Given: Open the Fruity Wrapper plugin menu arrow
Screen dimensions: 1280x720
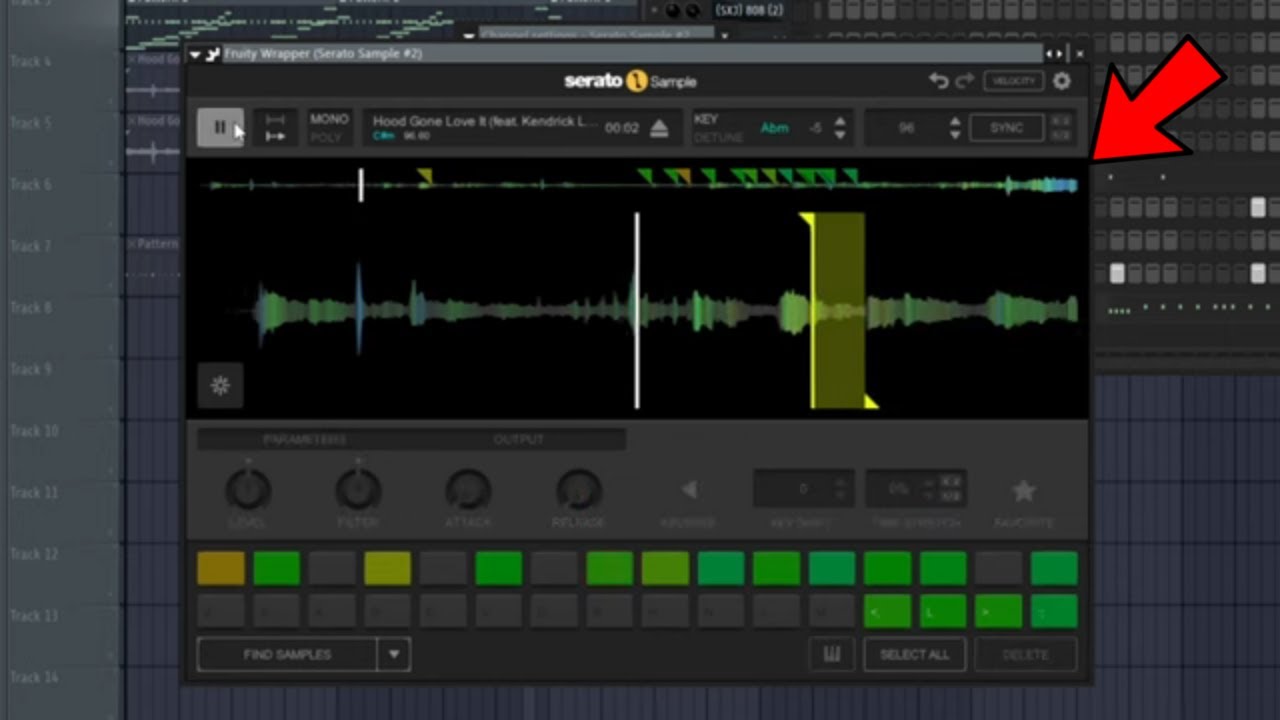Looking at the screenshot, I should point(195,54).
